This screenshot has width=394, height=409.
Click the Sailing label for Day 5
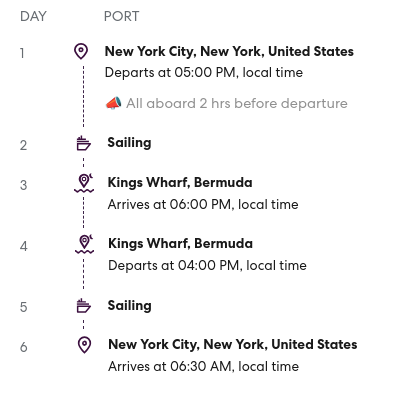[x=130, y=306]
